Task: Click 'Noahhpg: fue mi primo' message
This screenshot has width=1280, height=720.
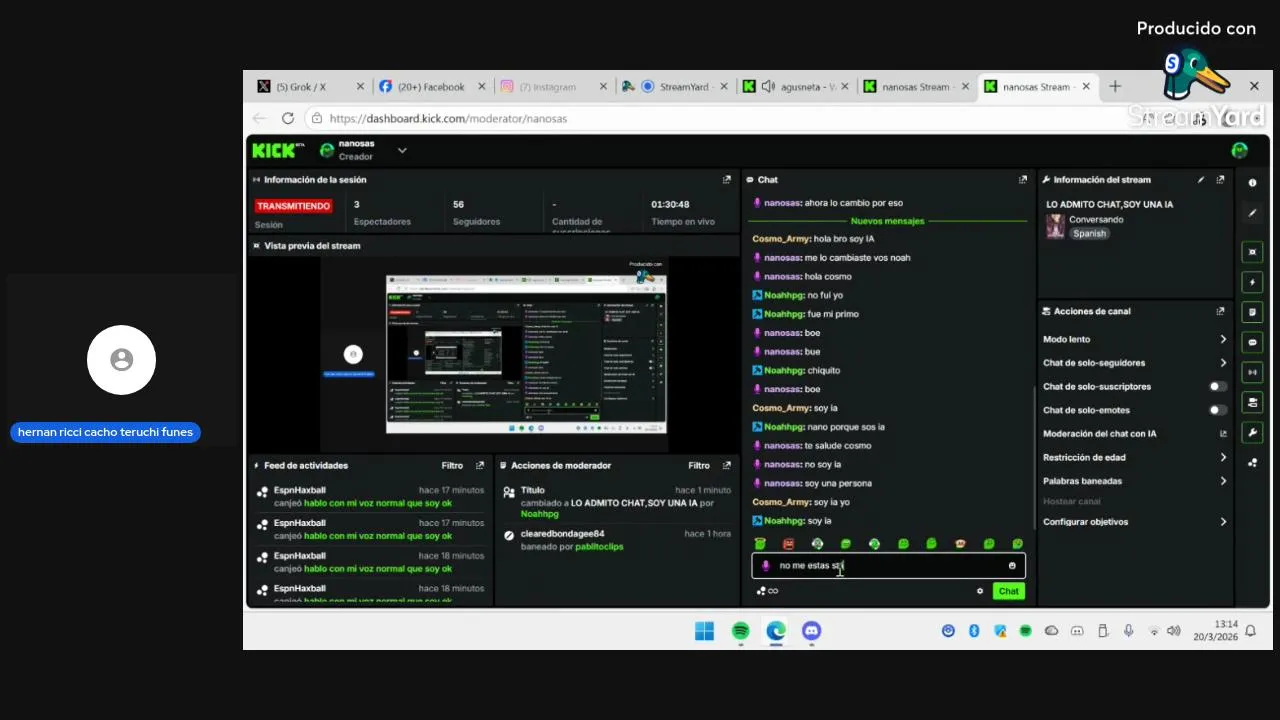Action: pyautogui.click(x=805, y=314)
